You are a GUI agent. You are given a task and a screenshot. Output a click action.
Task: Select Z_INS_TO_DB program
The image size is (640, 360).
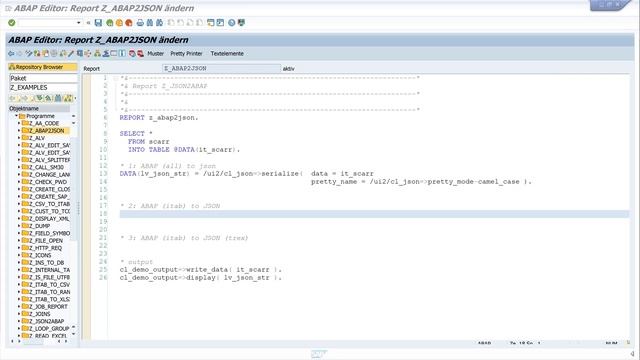(x=46, y=262)
